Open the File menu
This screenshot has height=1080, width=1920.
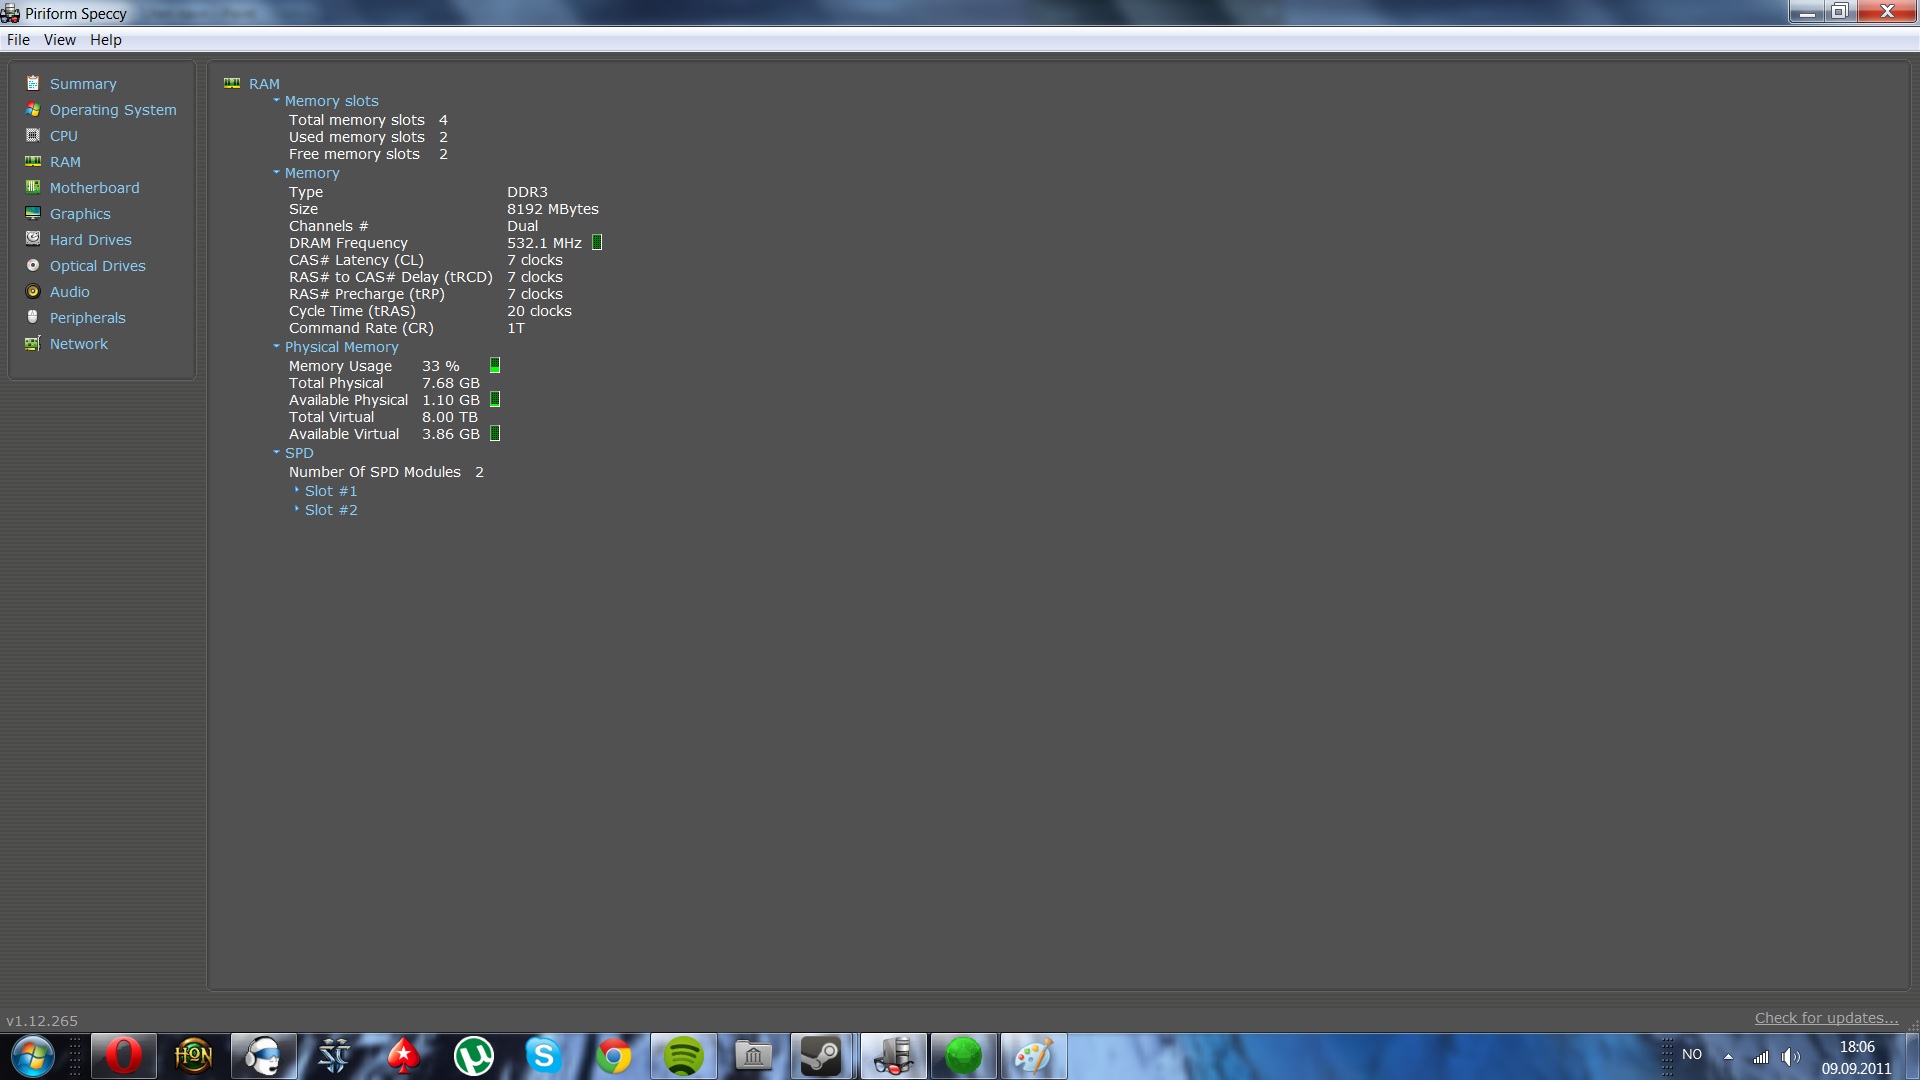[18, 40]
